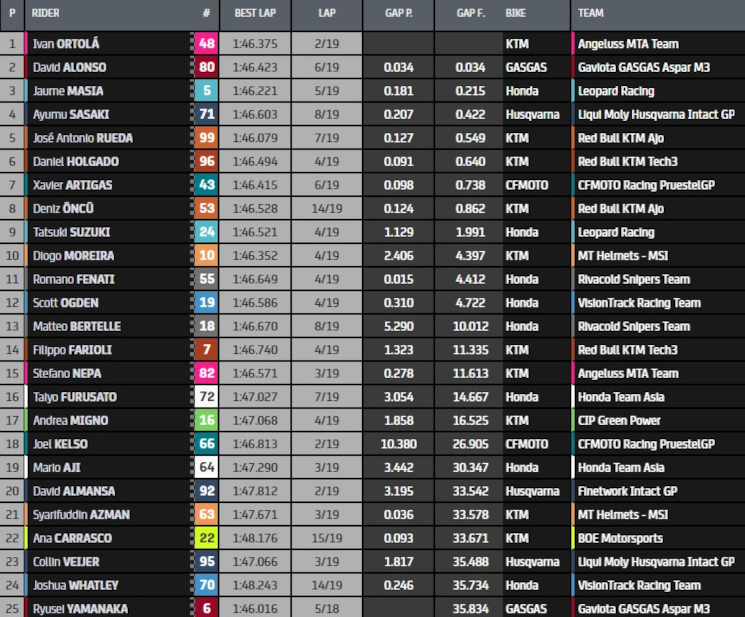Select rider Matteo BERTELLE
745x617 pixels.
(x=76, y=326)
